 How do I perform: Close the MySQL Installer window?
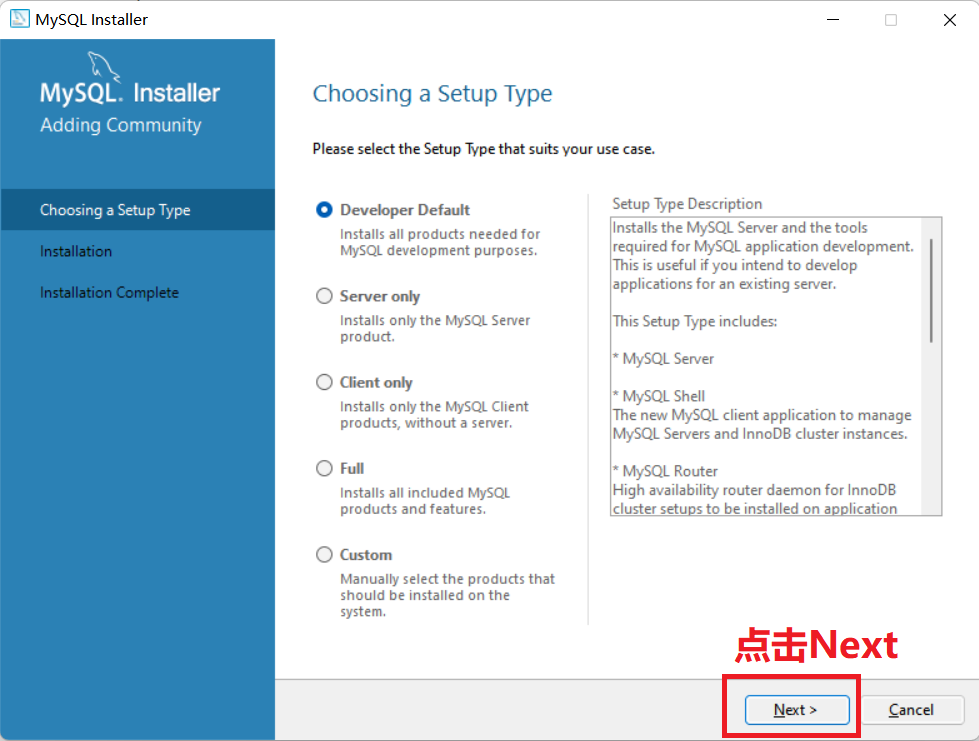tap(950, 20)
